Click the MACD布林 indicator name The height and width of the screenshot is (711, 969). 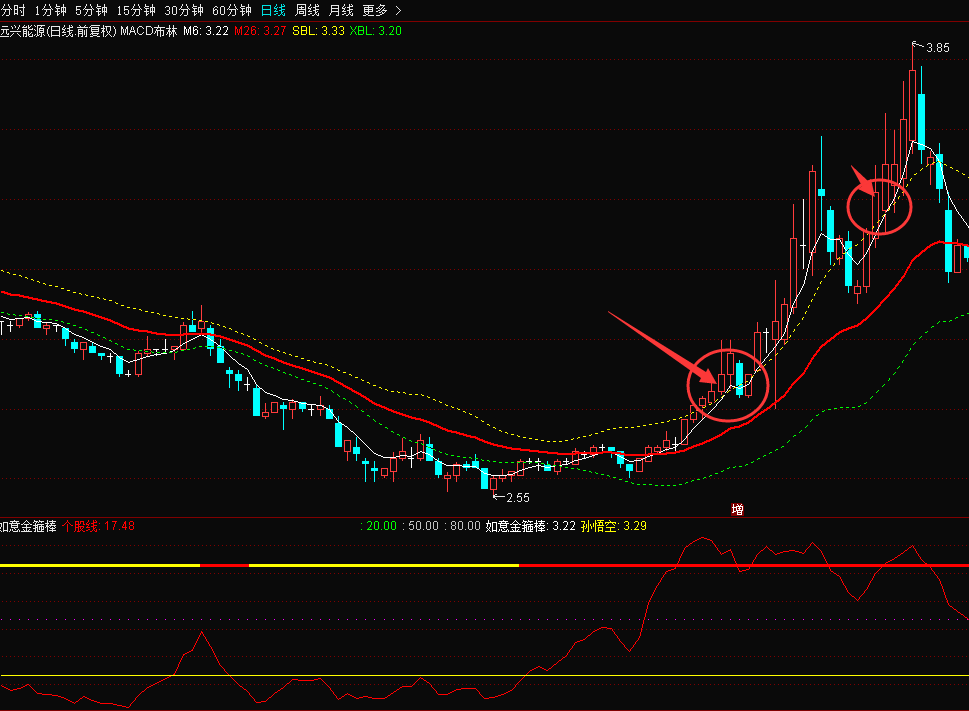coord(148,31)
